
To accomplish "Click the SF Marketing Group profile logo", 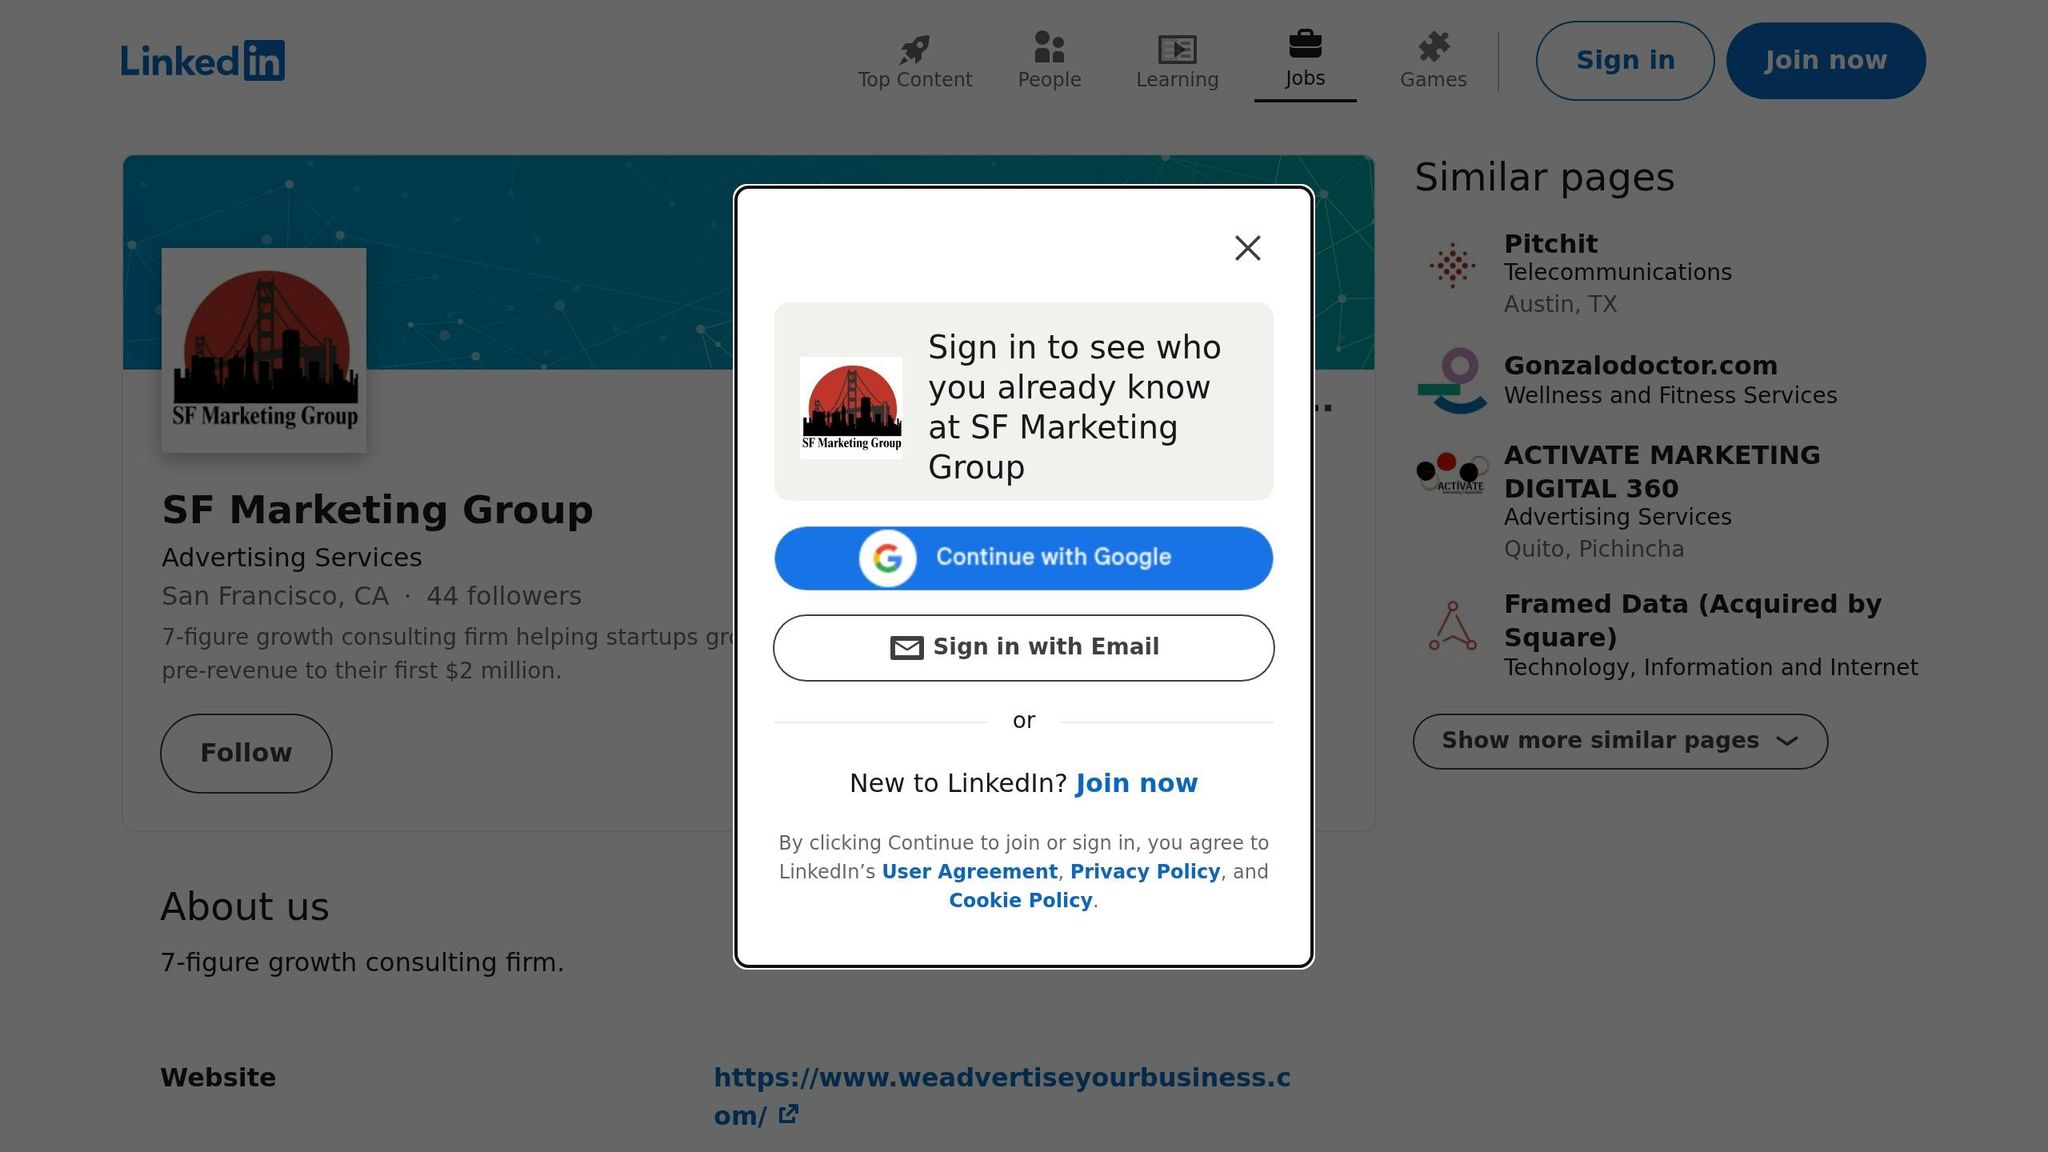I will point(264,350).
